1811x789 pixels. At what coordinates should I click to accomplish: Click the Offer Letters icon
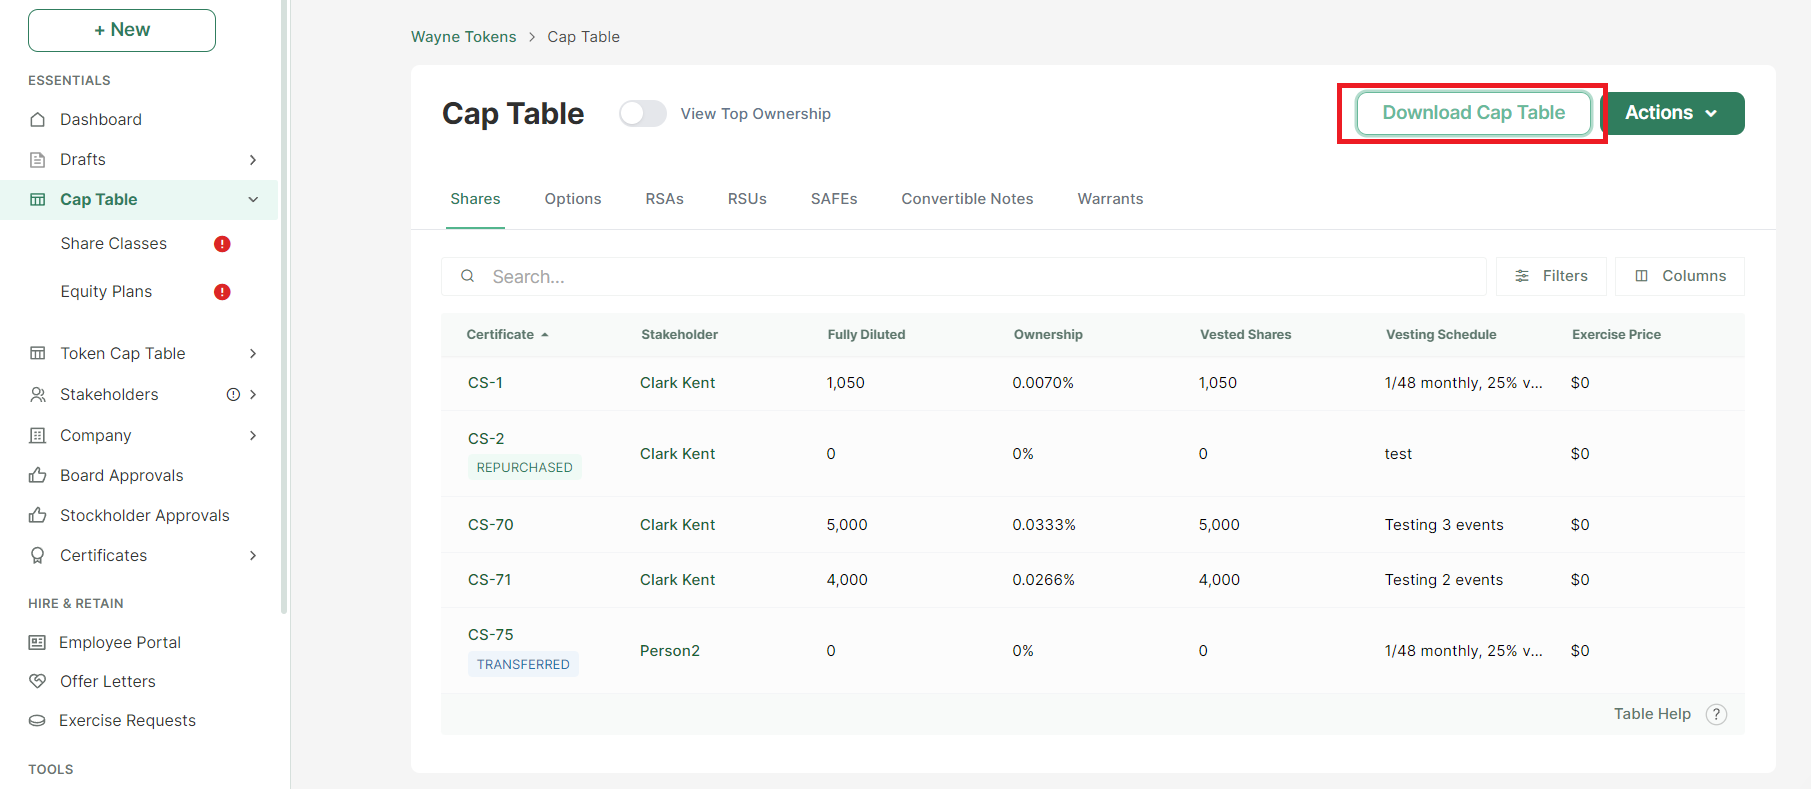click(37, 681)
